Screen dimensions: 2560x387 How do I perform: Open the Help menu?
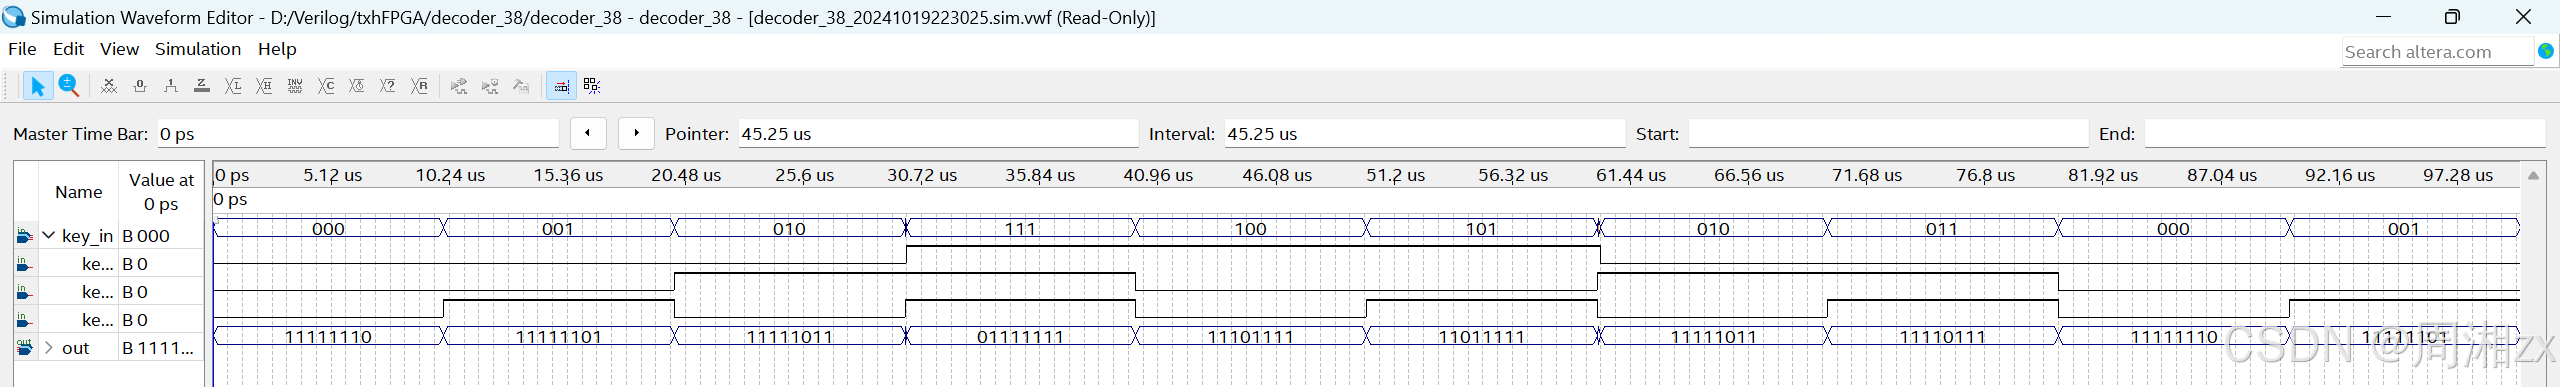point(277,49)
